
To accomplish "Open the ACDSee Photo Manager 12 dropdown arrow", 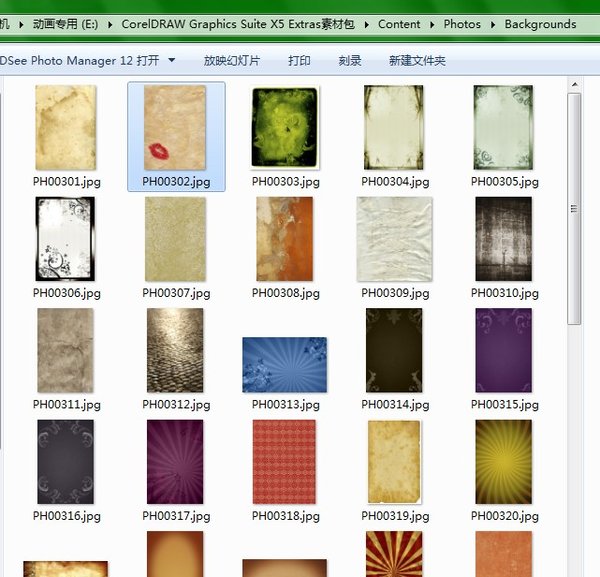I will pyautogui.click(x=172, y=60).
